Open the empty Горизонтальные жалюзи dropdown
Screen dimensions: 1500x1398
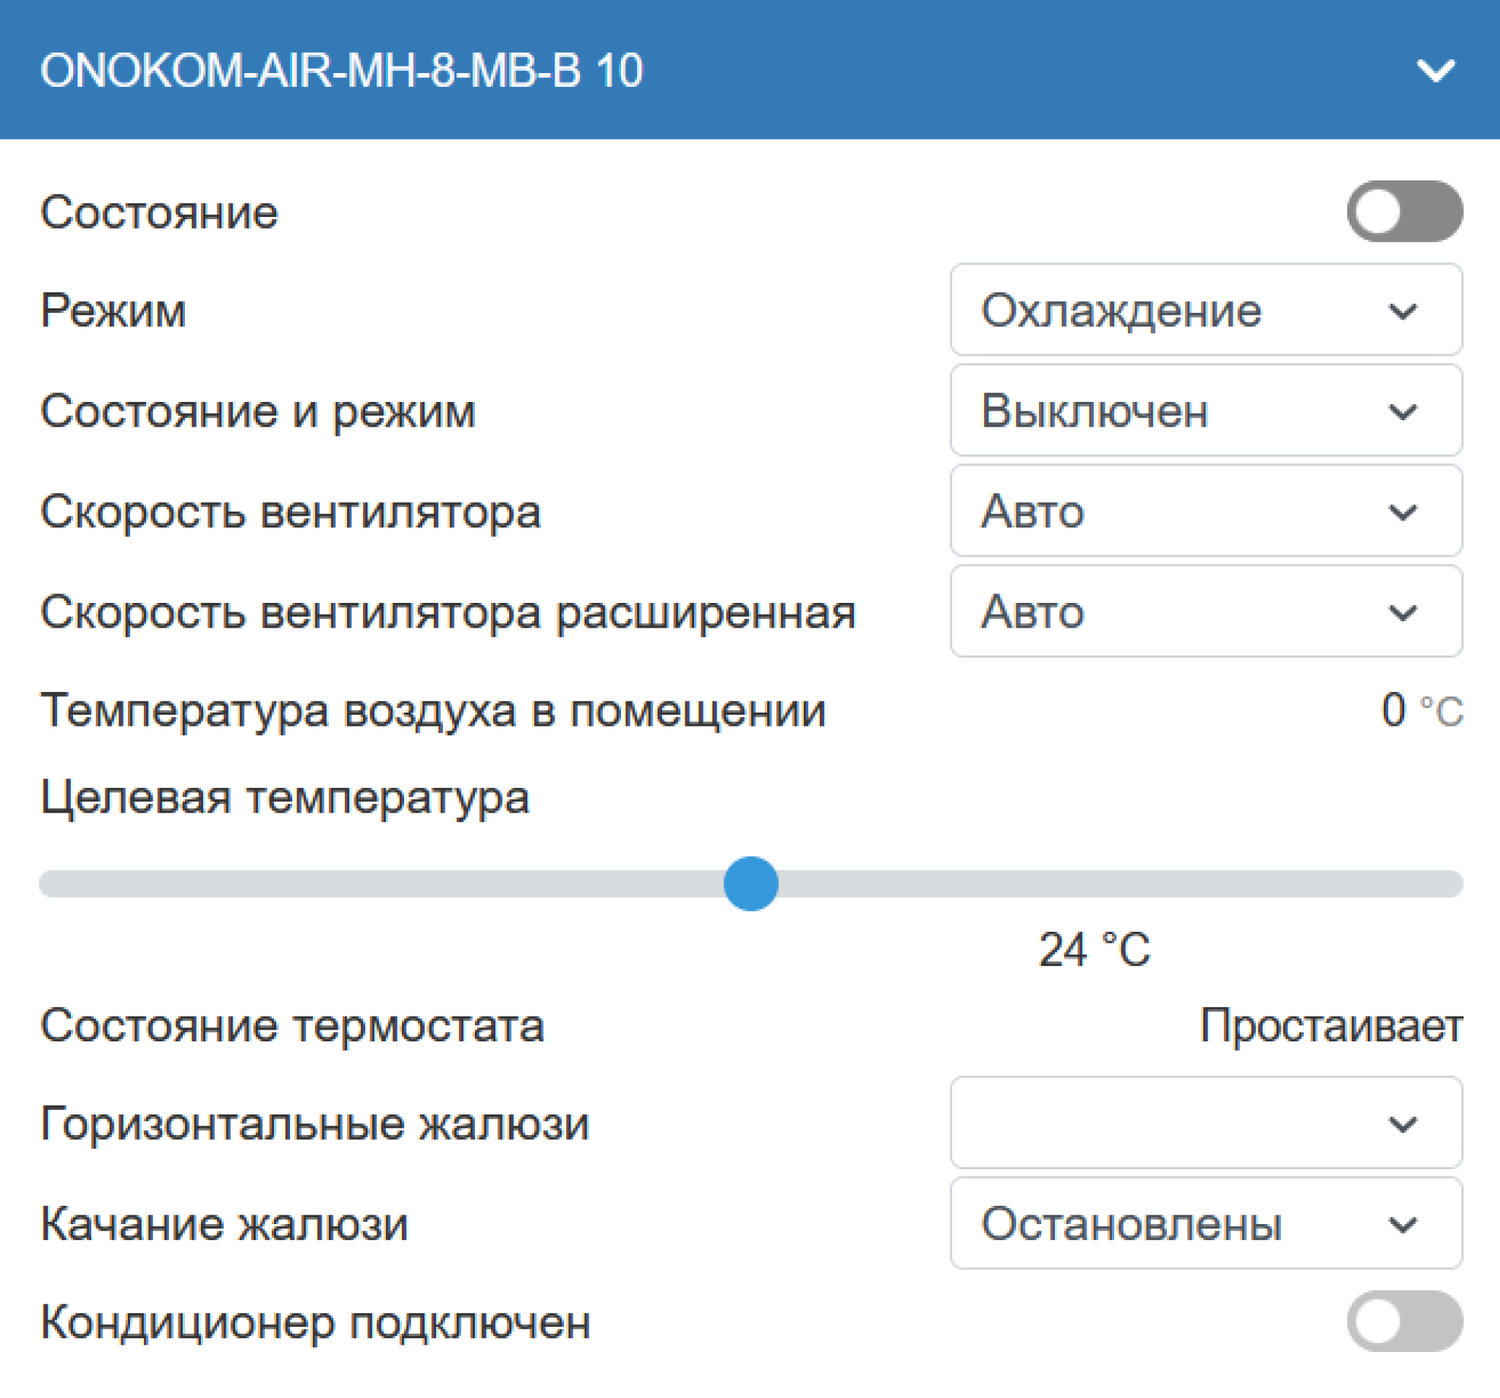[1205, 1123]
